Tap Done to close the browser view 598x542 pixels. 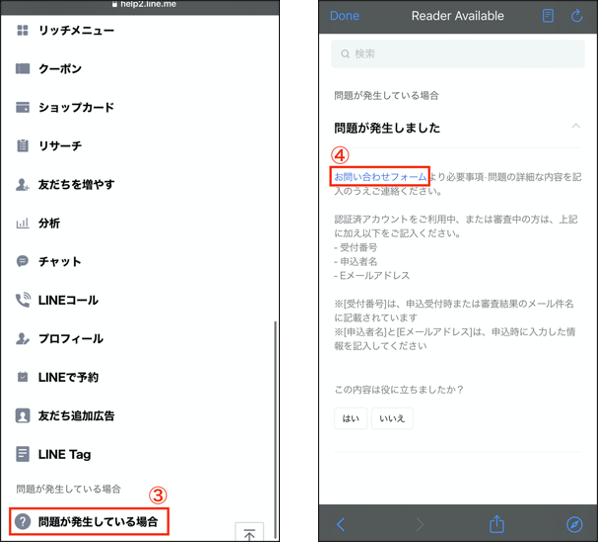tap(344, 16)
